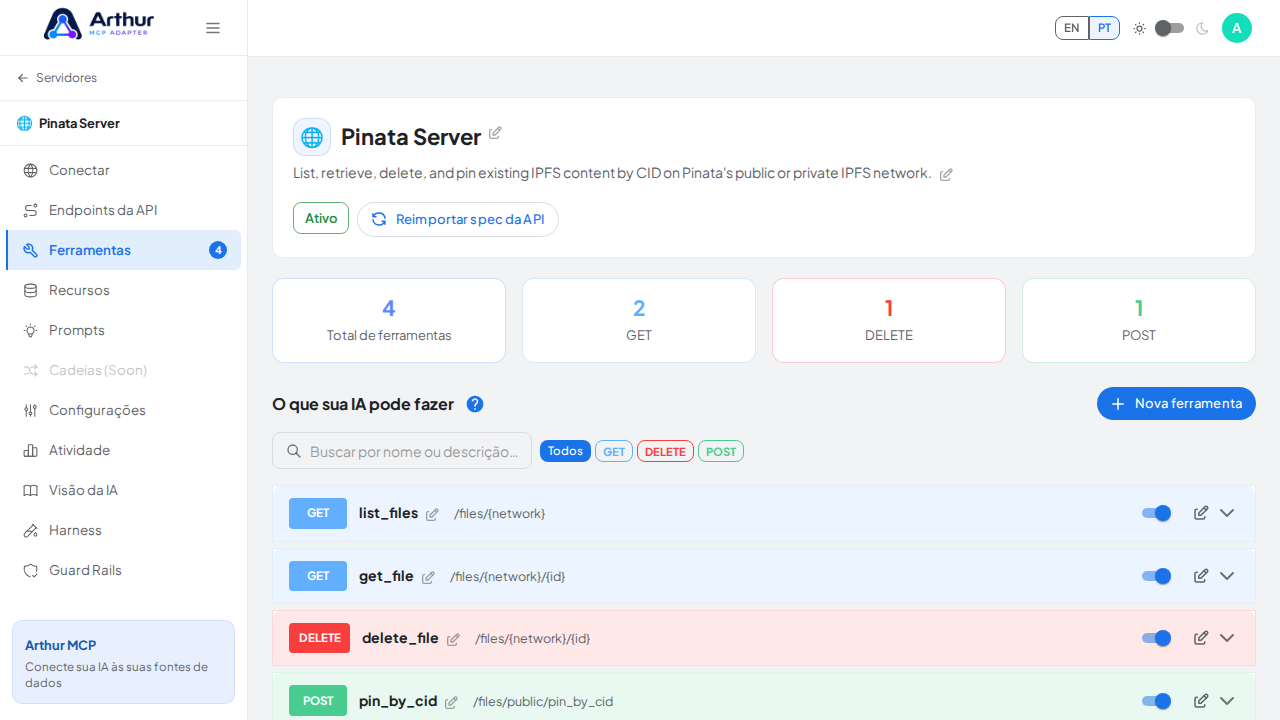Image resolution: width=1280 pixels, height=720 pixels.
Task: Click the Configurações sliders icon in sidebar
Action: pyautogui.click(x=31, y=410)
